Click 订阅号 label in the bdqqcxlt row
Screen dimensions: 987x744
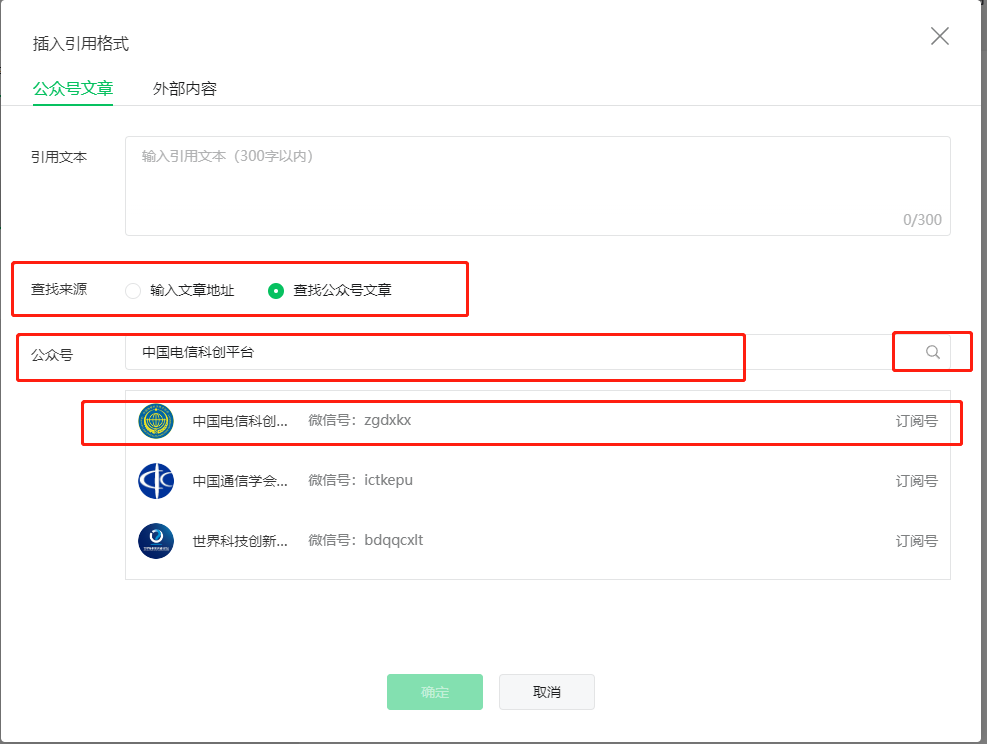click(916, 541)
